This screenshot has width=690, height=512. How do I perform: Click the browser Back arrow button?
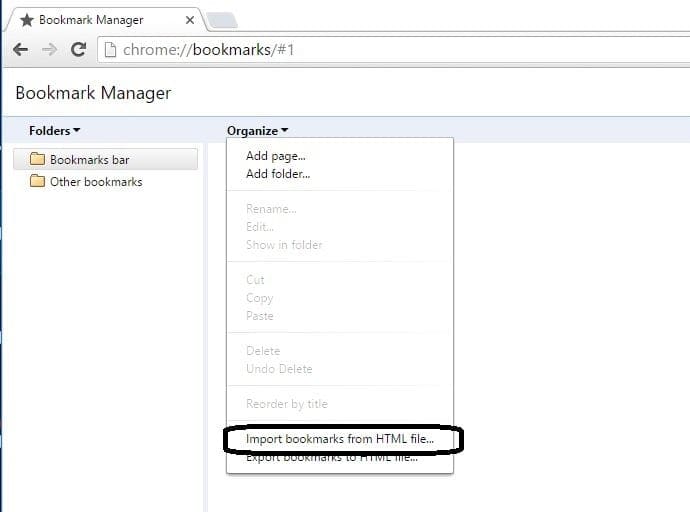(20, 49)
